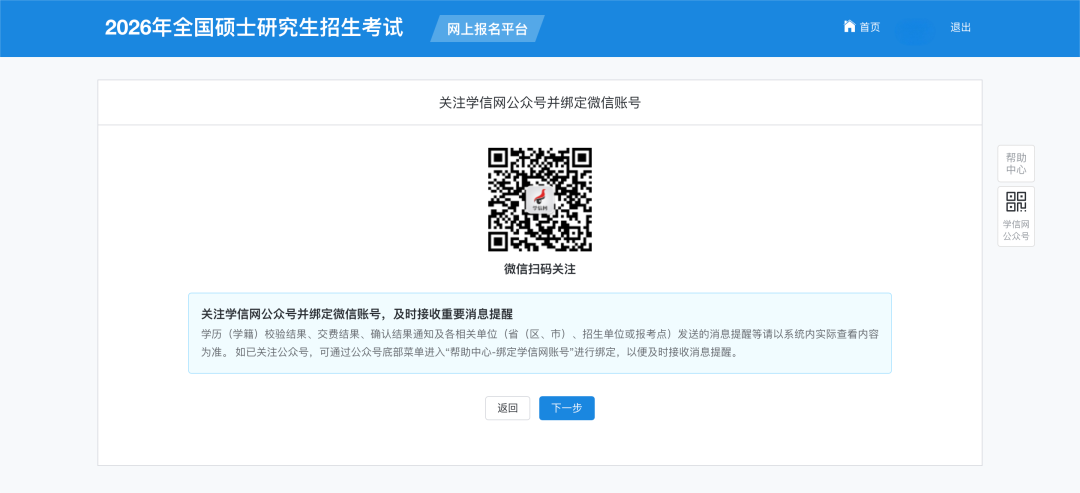Image resolution: width=1080 pixels, height=493 pixels.
Task: Click the house icon beside 首页
Action: [x=849, y=27]
